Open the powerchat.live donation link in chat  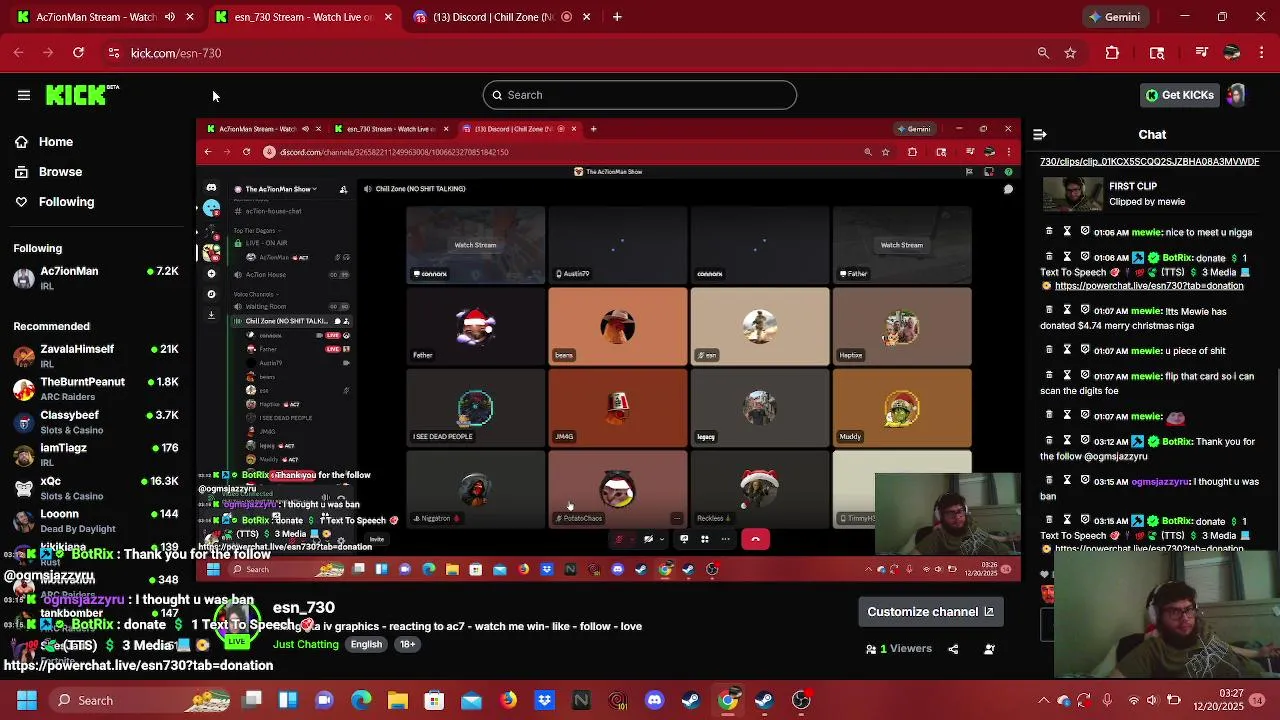click(x=1149, y=286)
